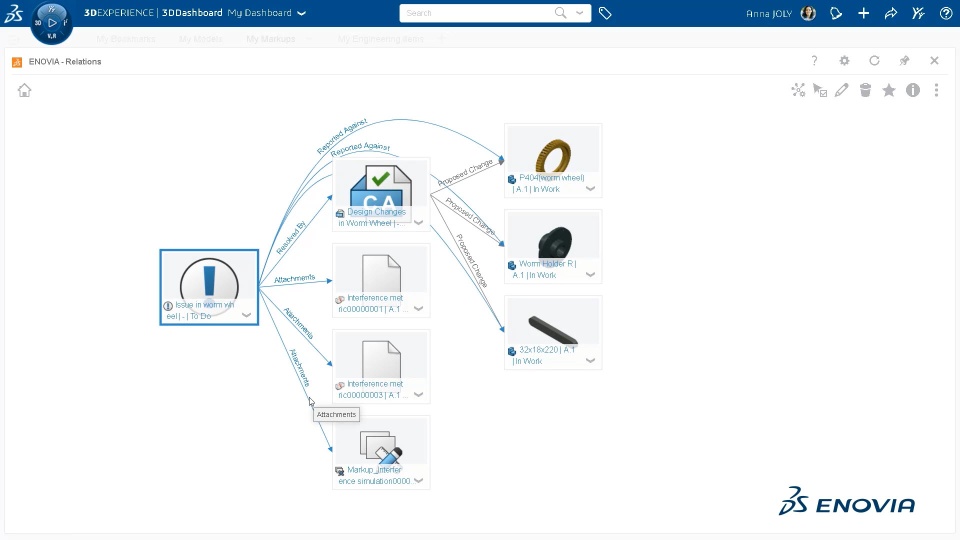This screenshot has height=540, width=960.
Task: Expand the search options chevron
Action: click(580, 13)
